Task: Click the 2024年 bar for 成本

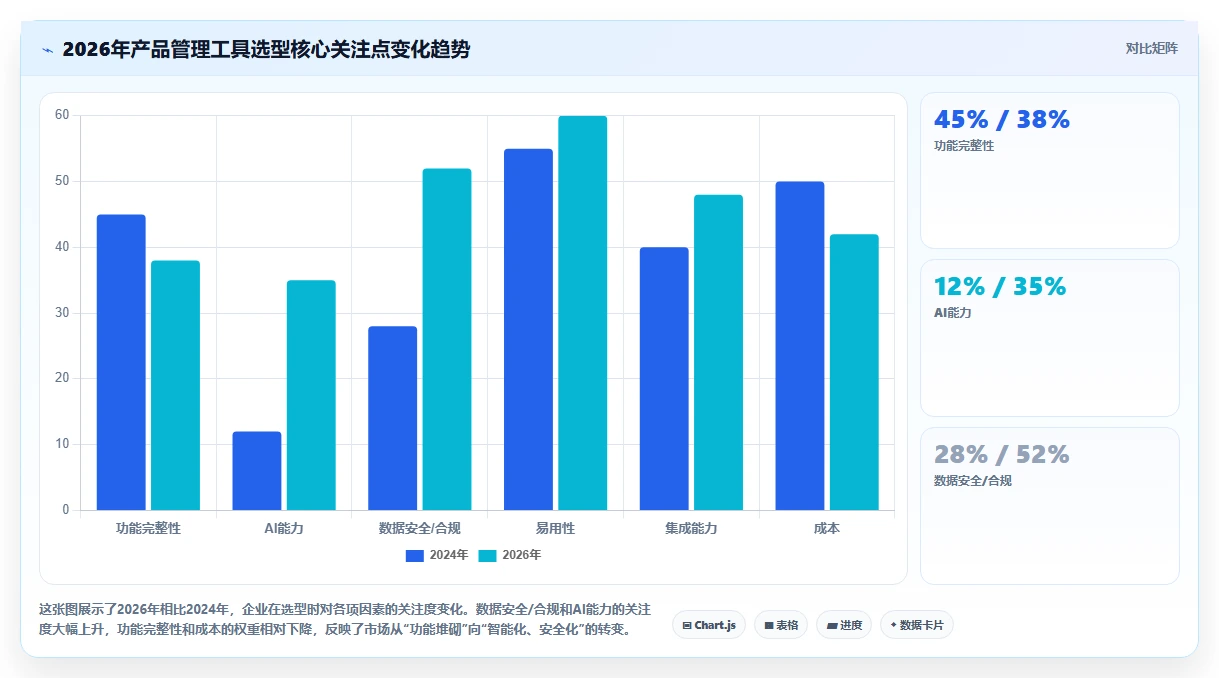Action: pyautogui.click(x=800, y=346)
